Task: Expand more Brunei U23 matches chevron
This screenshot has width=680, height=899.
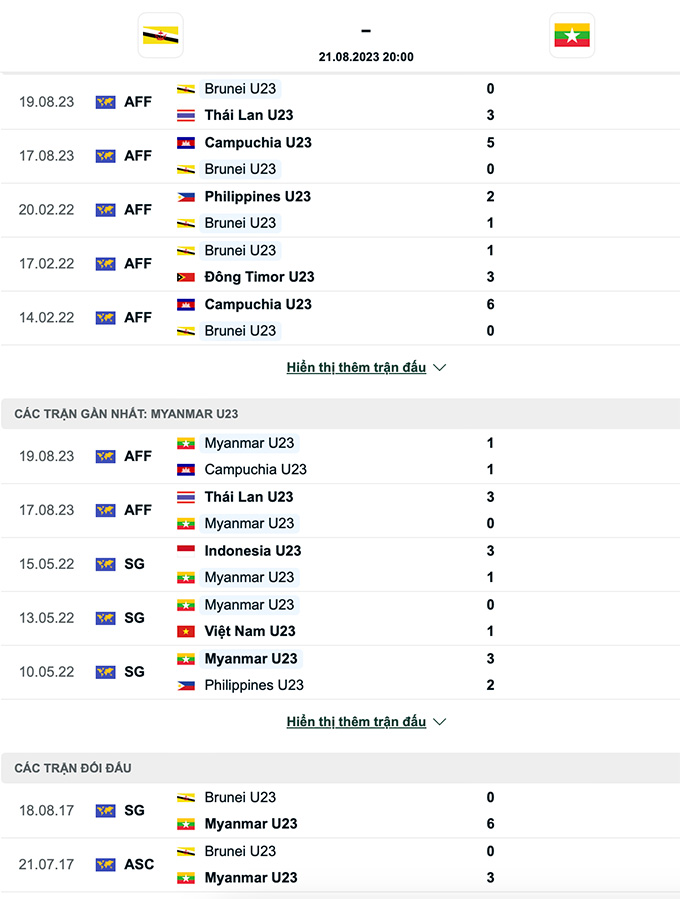Action: [440, 368]
